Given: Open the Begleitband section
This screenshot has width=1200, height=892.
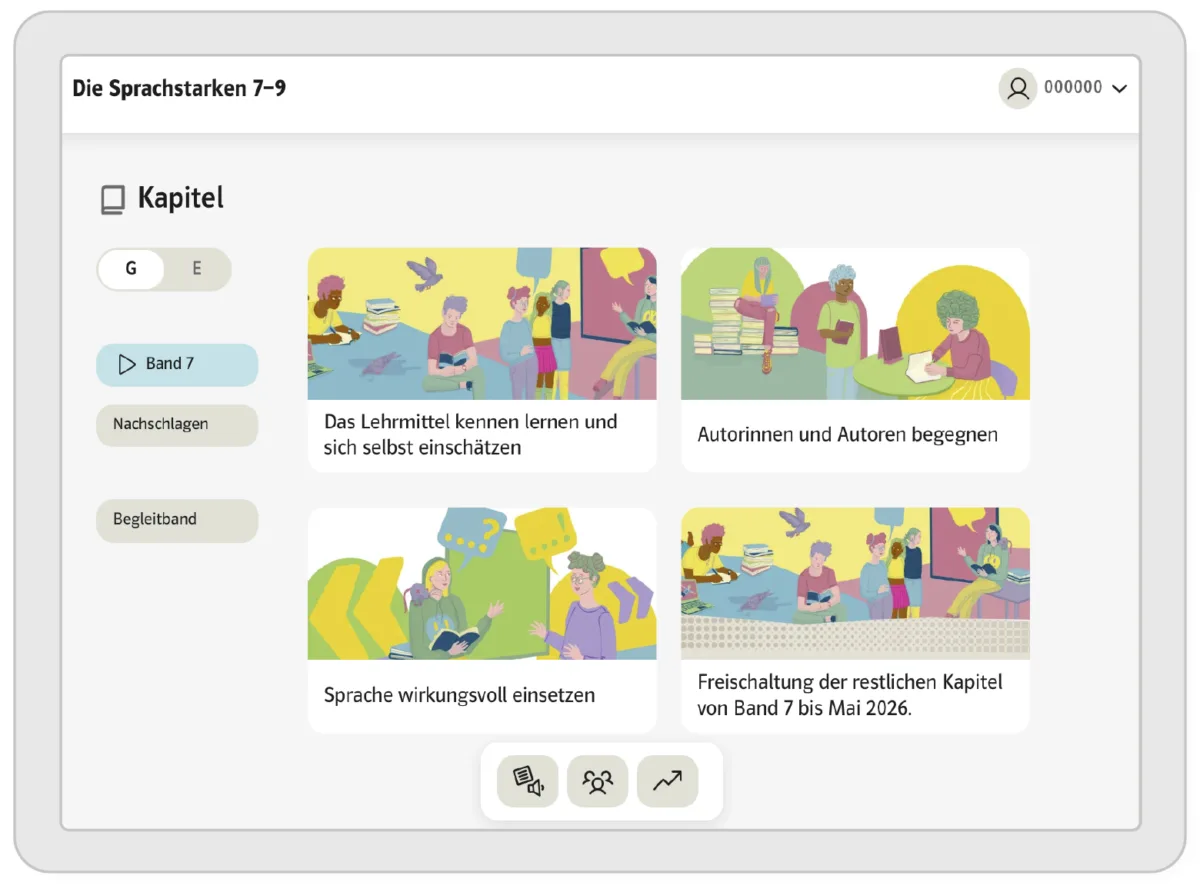Looking at the screenshot, I should pyautogui.click(x=177, y=520).
